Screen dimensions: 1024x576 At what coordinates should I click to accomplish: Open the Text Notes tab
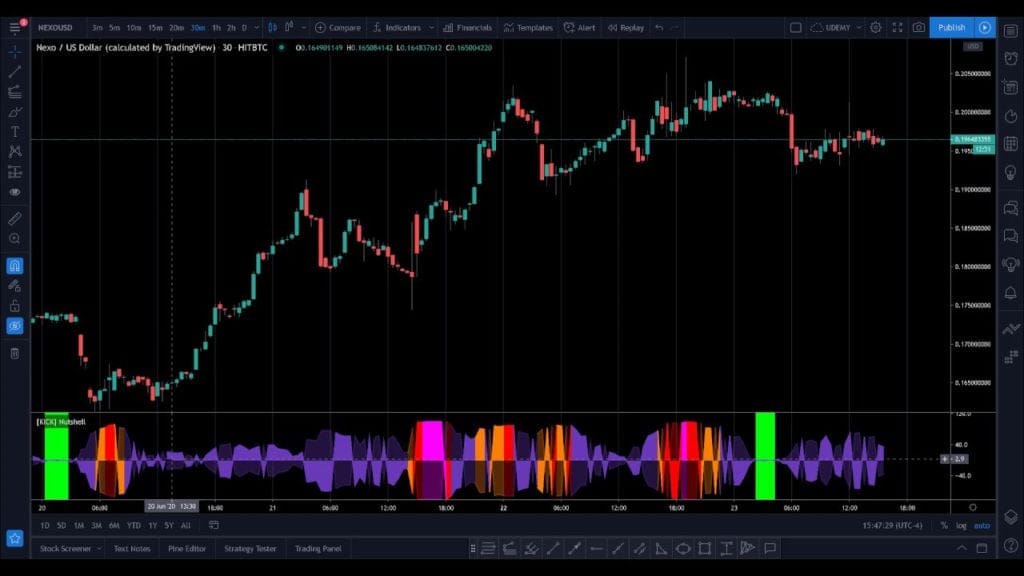[132, 549]
